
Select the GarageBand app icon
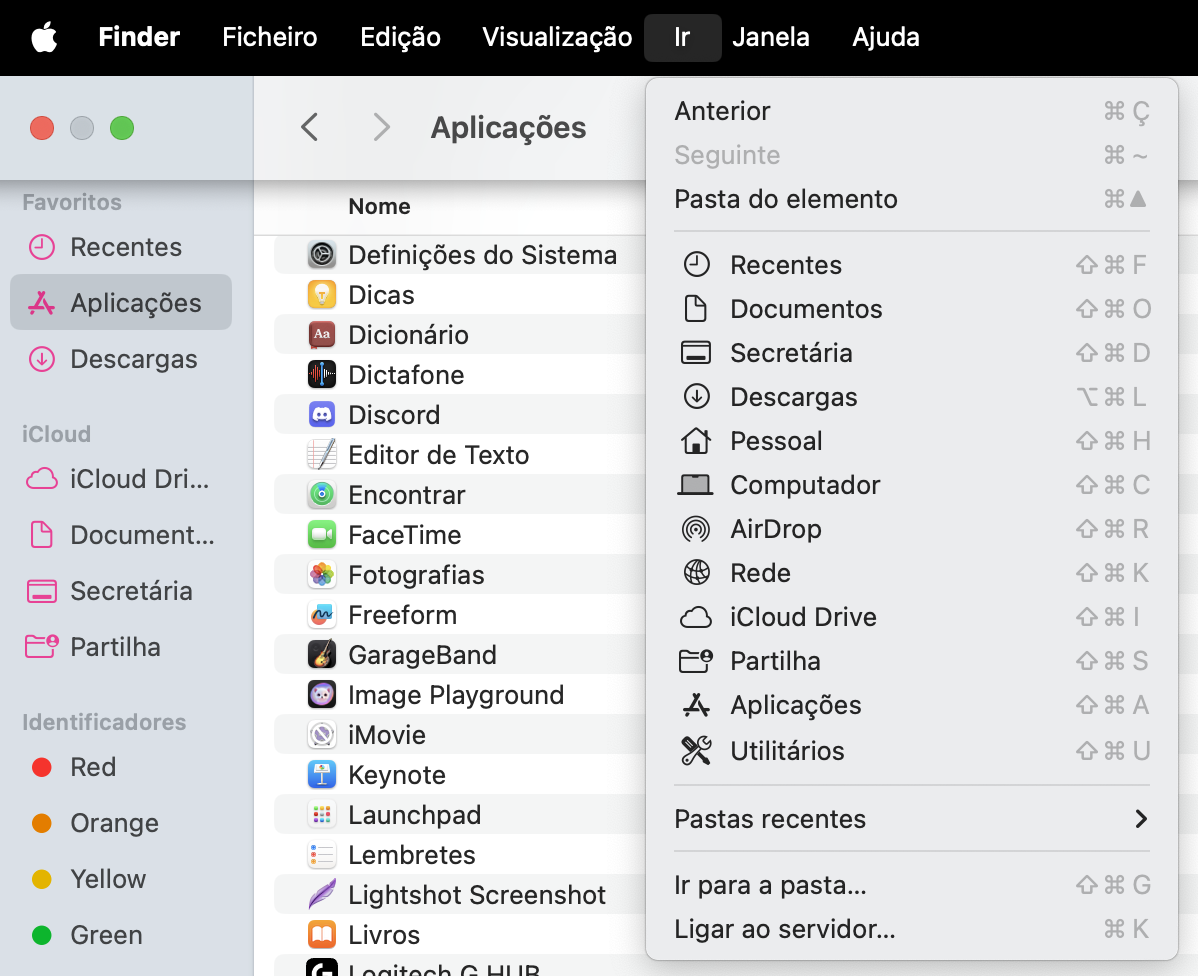[x=320, y=654]
